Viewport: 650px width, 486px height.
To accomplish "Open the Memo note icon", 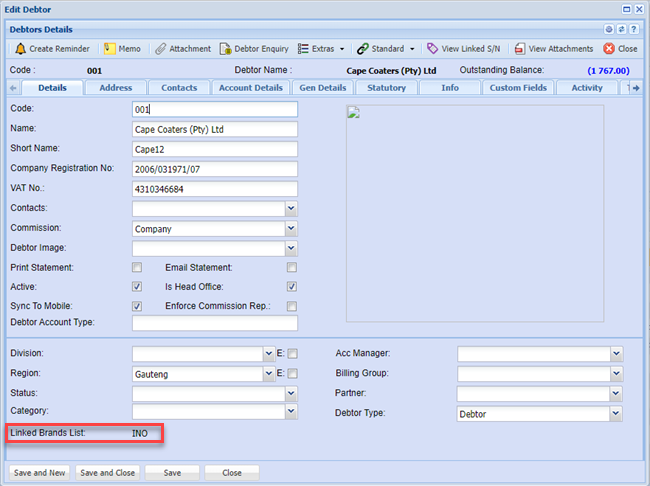I will click(109, 49).
